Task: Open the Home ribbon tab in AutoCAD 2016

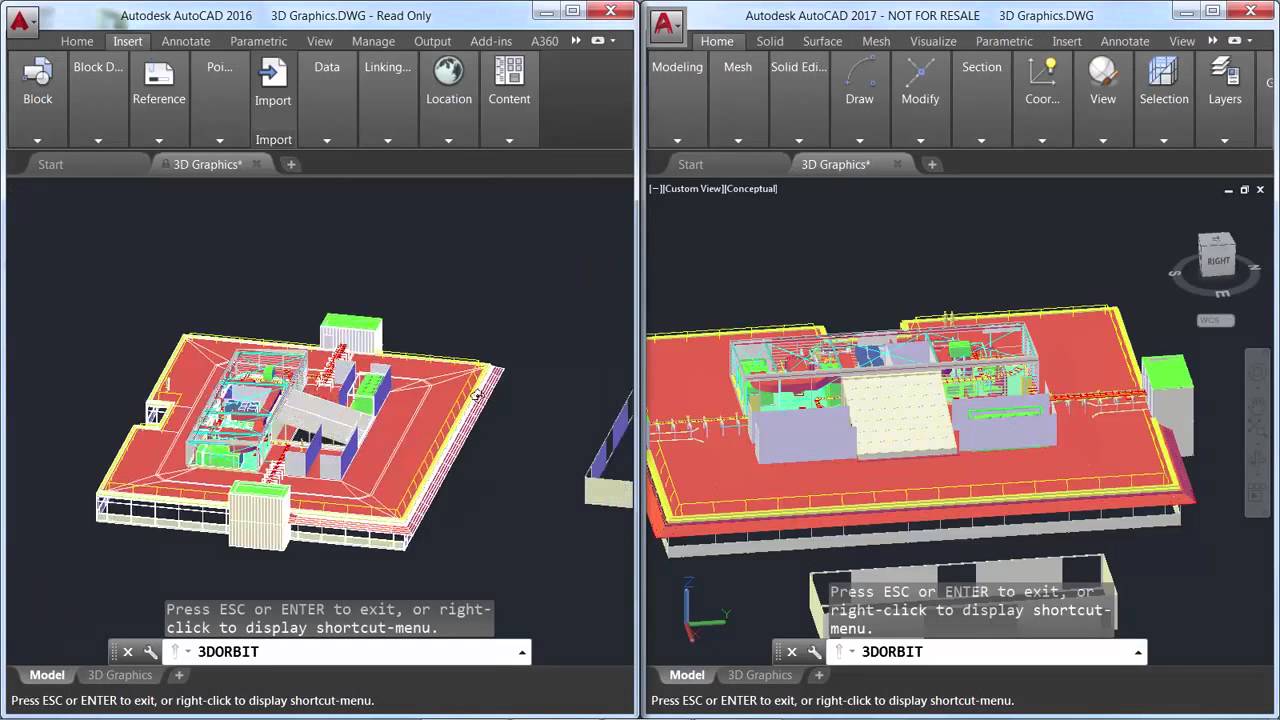Action: (x=77, y=41)
